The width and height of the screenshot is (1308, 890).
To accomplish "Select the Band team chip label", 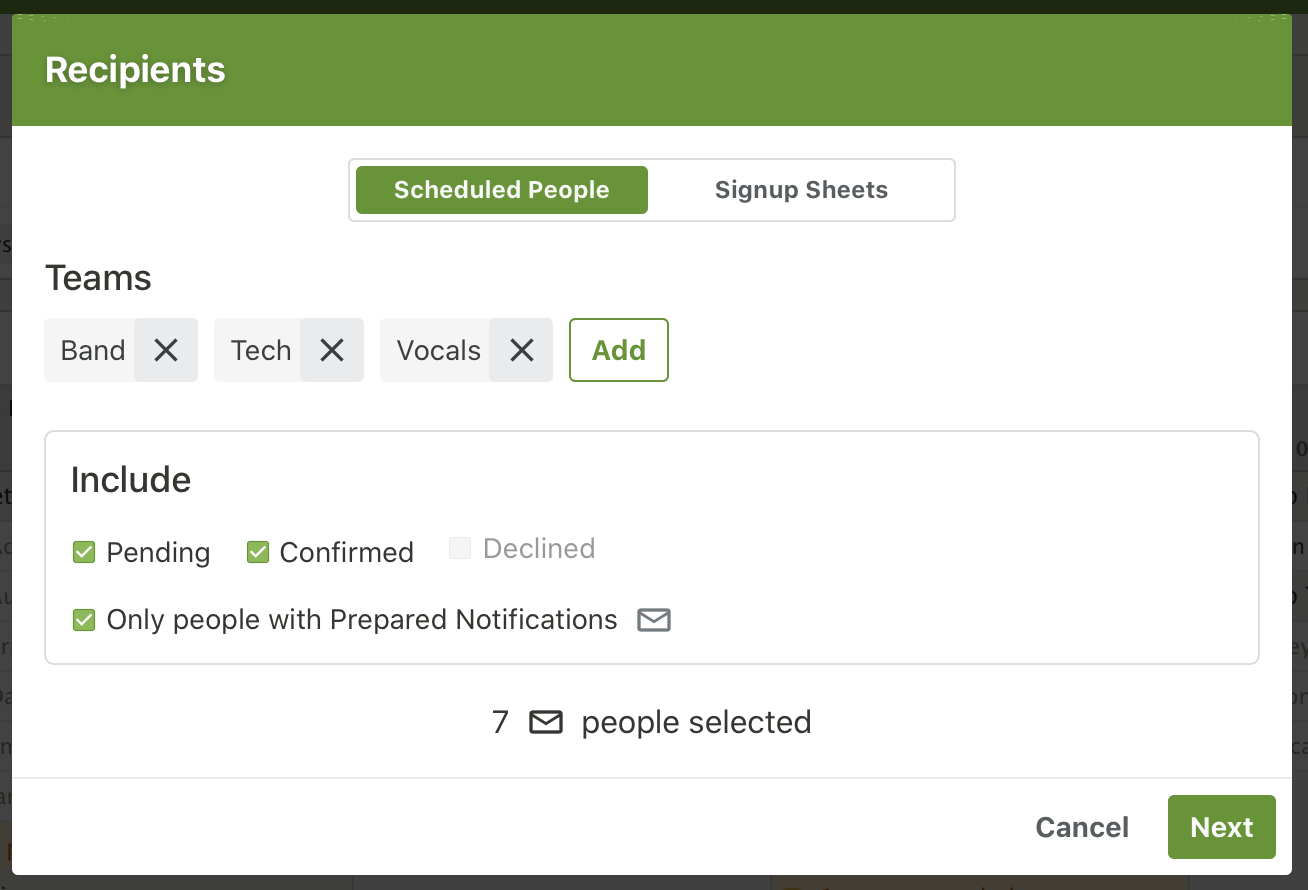I will [93, 350].
